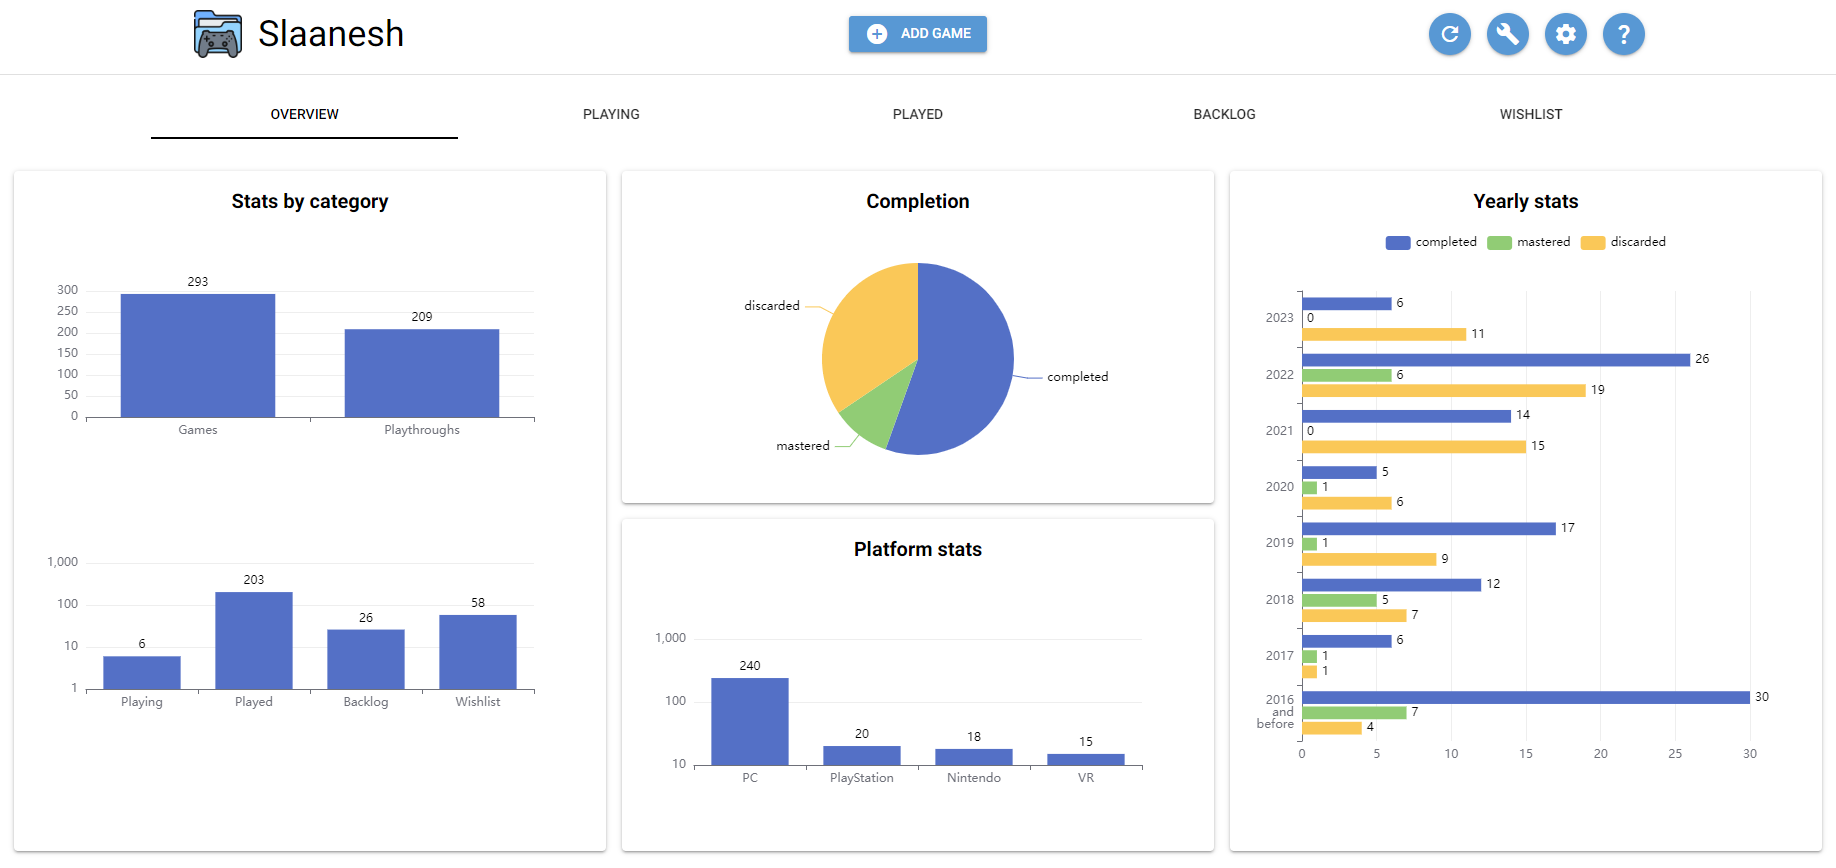Click the 'Slaanesh' app title
The height and width of the screenshot is (868, 1836).
click(331, 34)
